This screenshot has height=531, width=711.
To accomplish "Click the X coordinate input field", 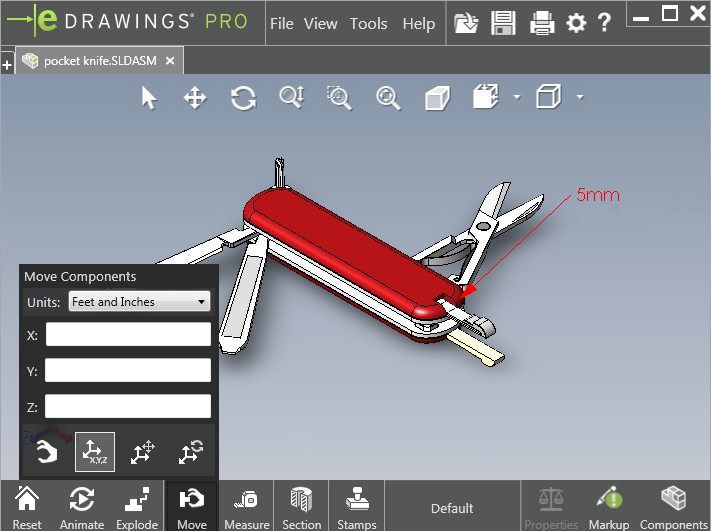I will coord(128,335).
